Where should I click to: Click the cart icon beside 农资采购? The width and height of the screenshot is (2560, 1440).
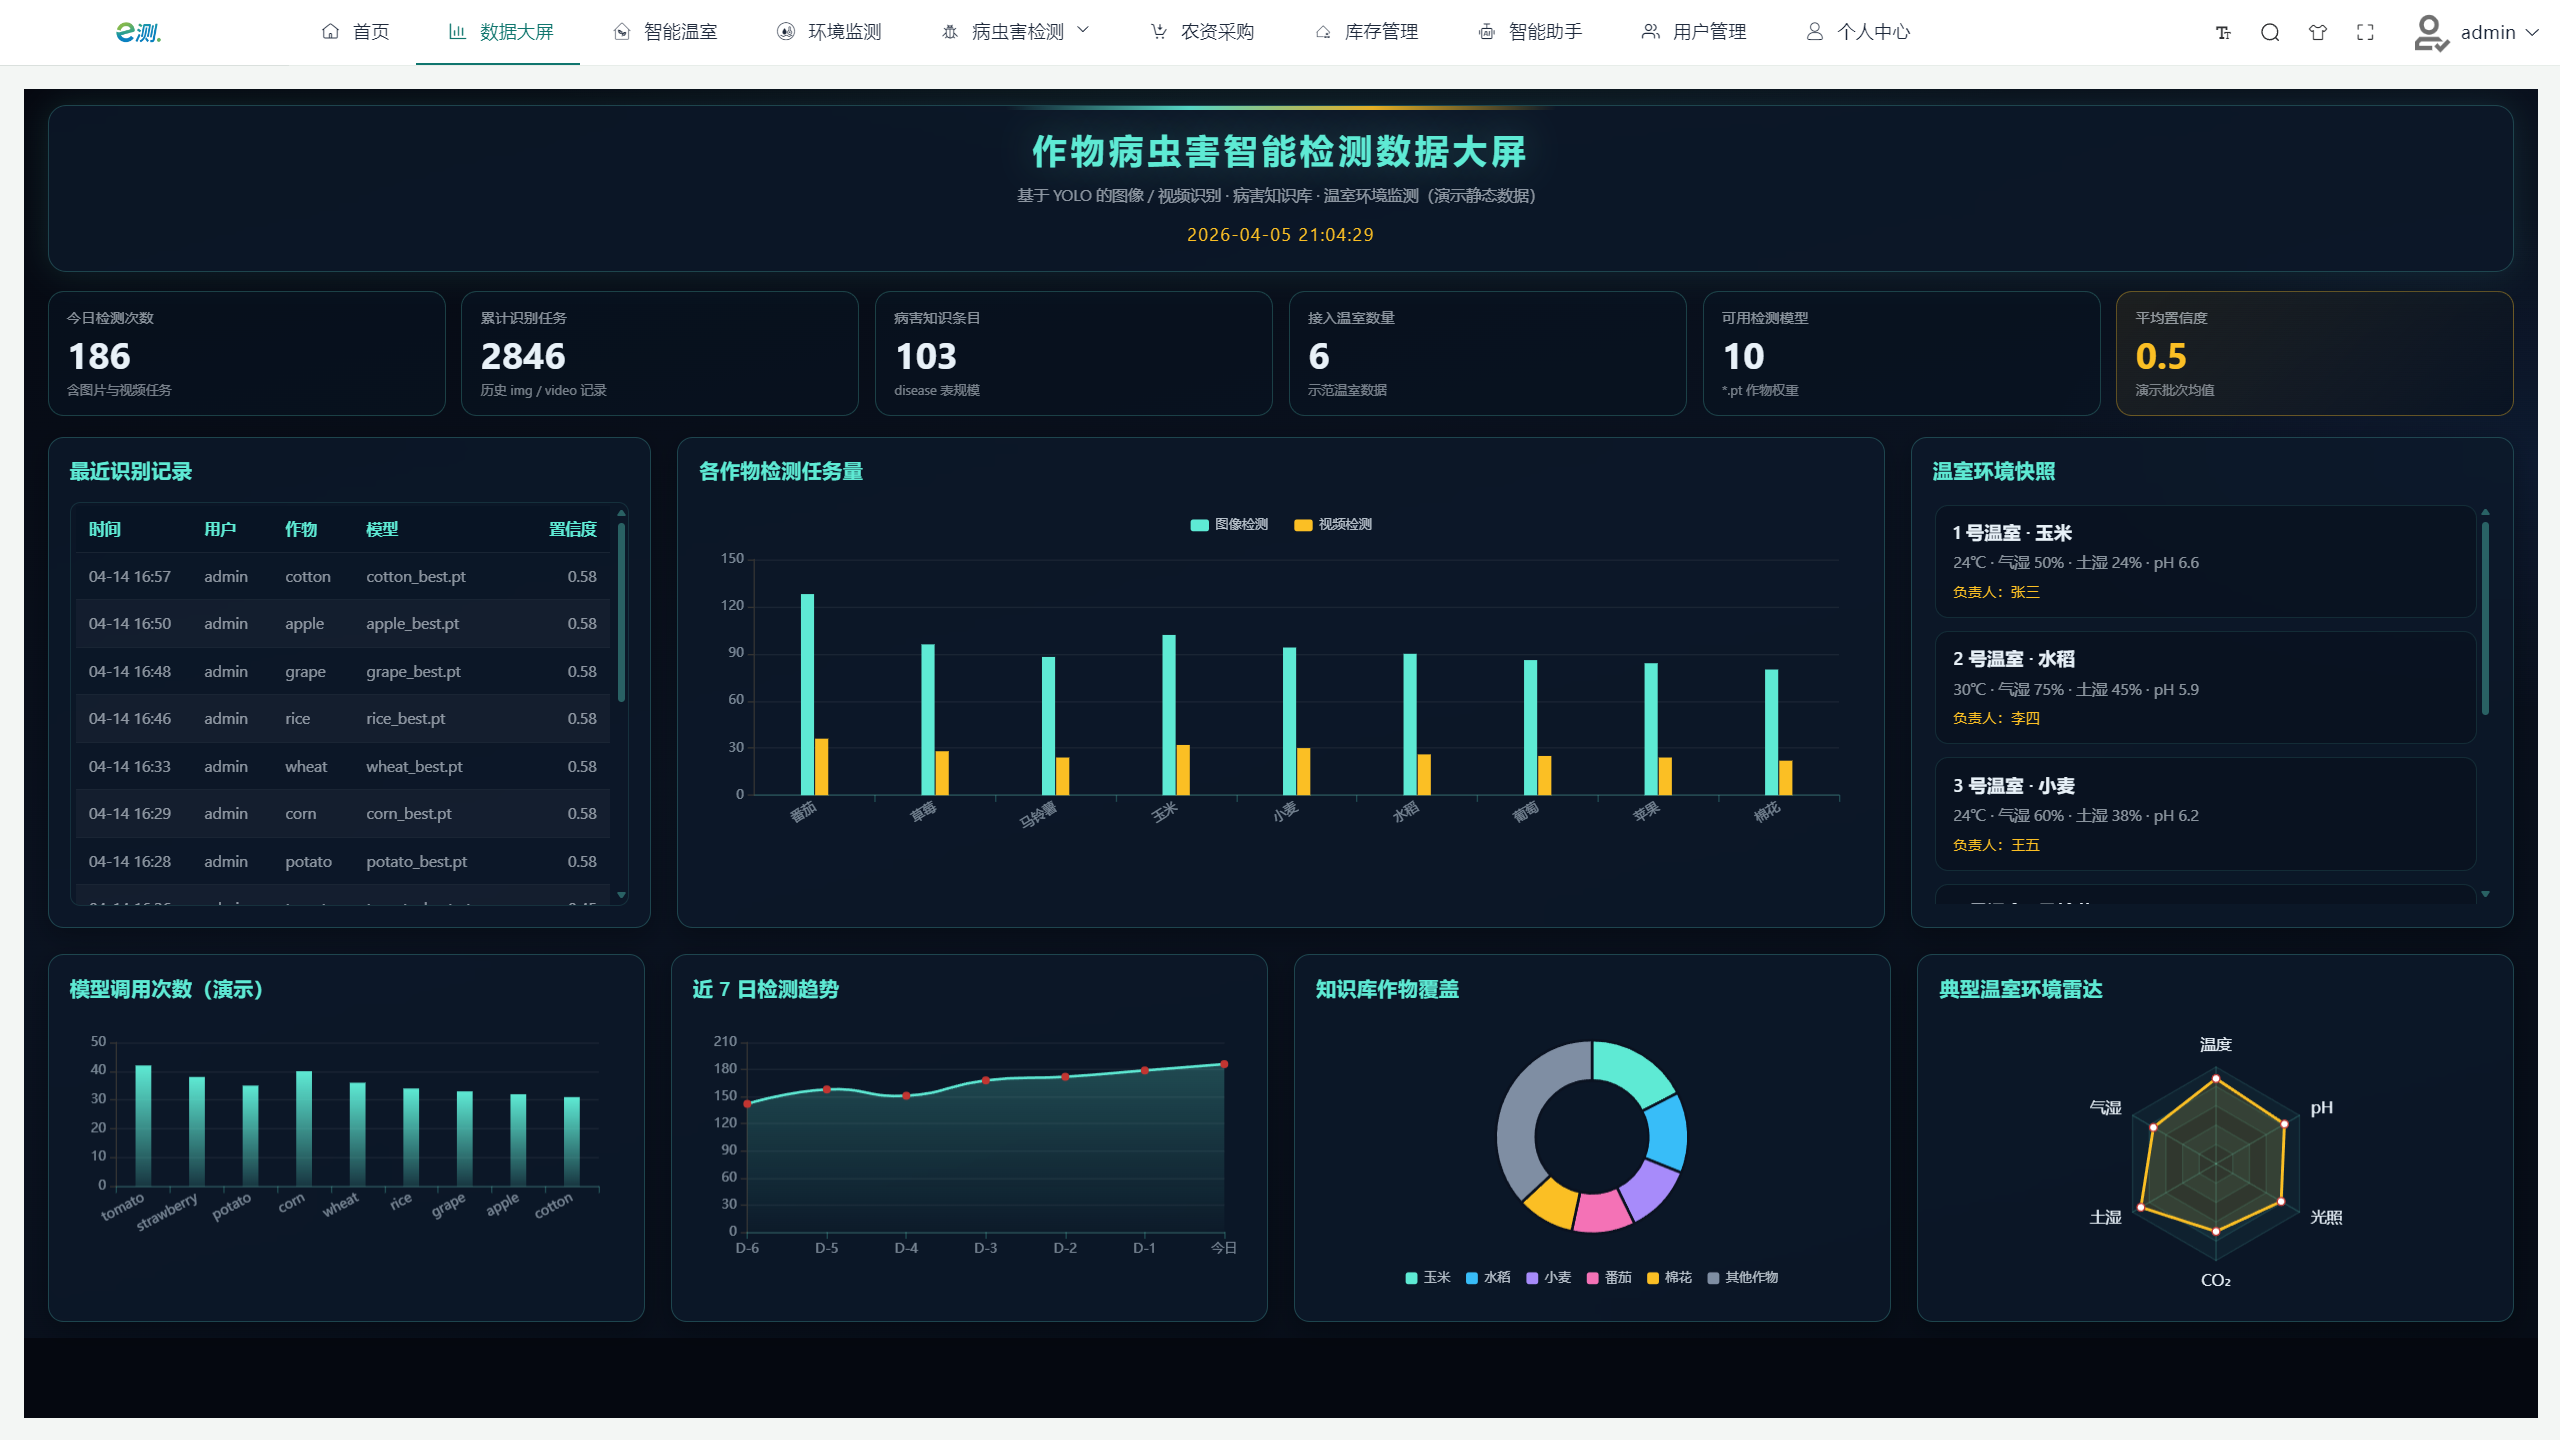pos(1159,32)
